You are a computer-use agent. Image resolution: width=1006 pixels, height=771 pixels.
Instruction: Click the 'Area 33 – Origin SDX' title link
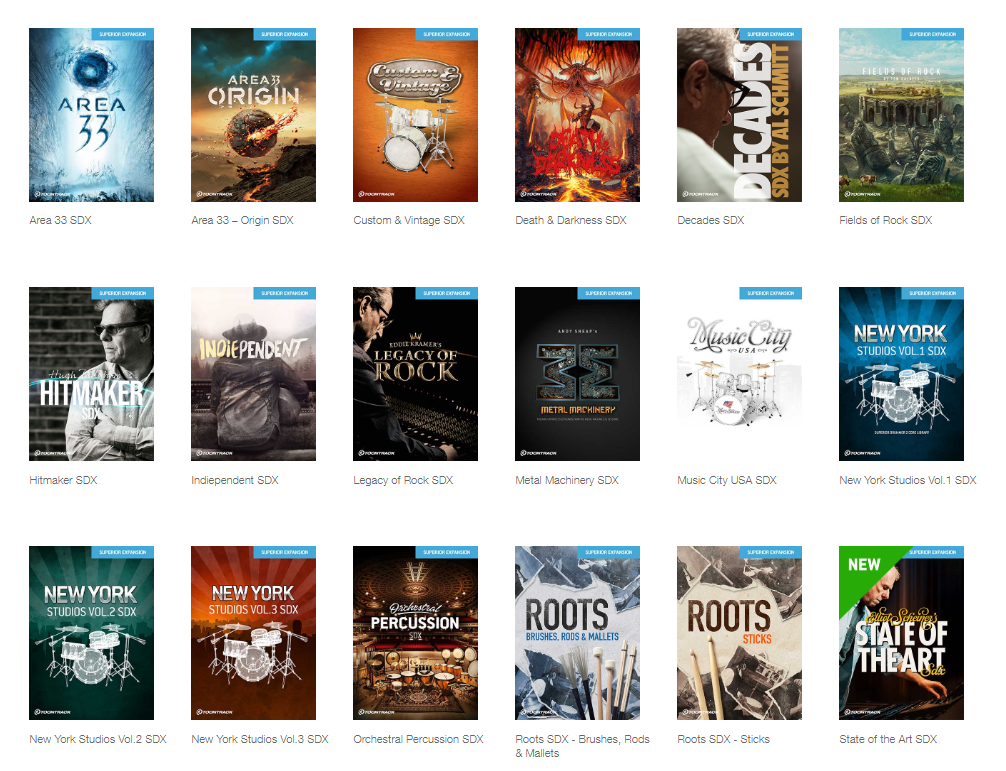242,220
